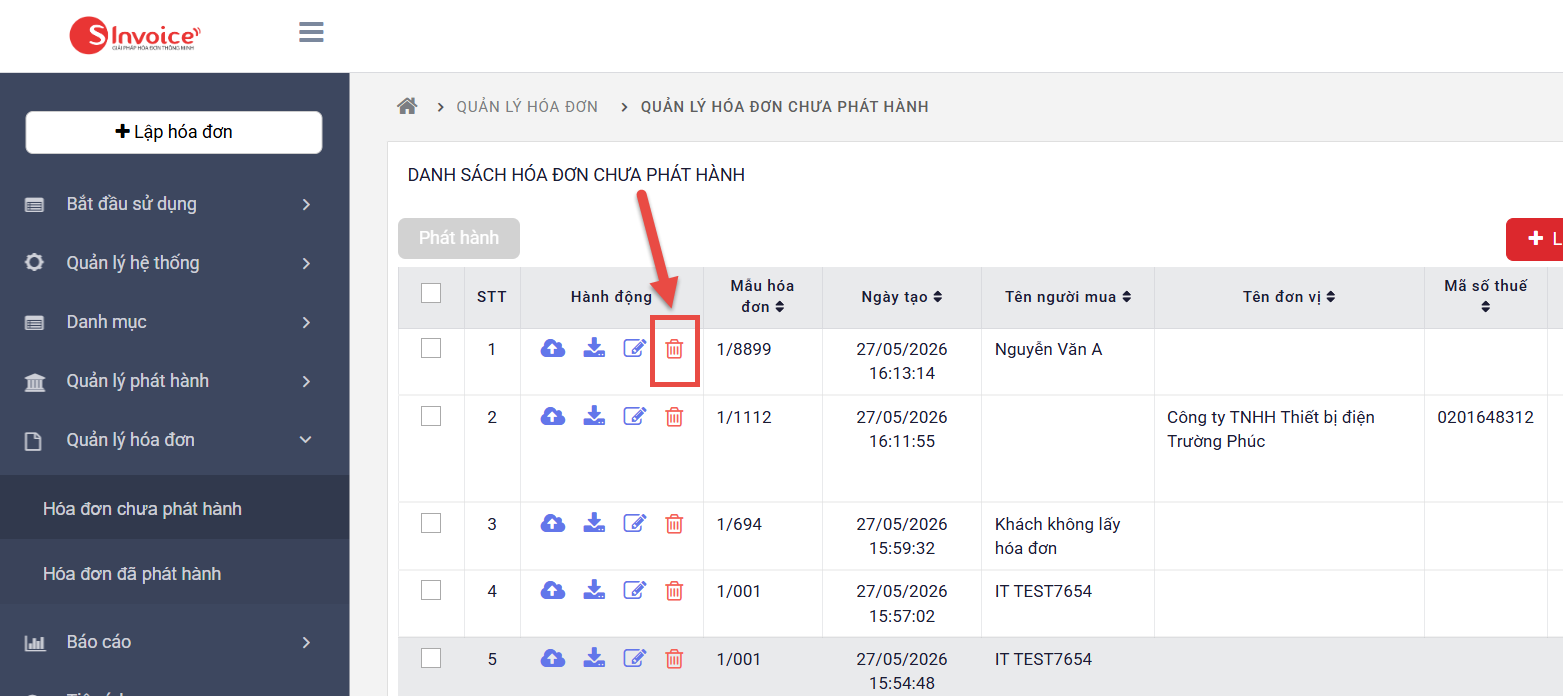Open Báo cáo menu

[x=174, y=642]
